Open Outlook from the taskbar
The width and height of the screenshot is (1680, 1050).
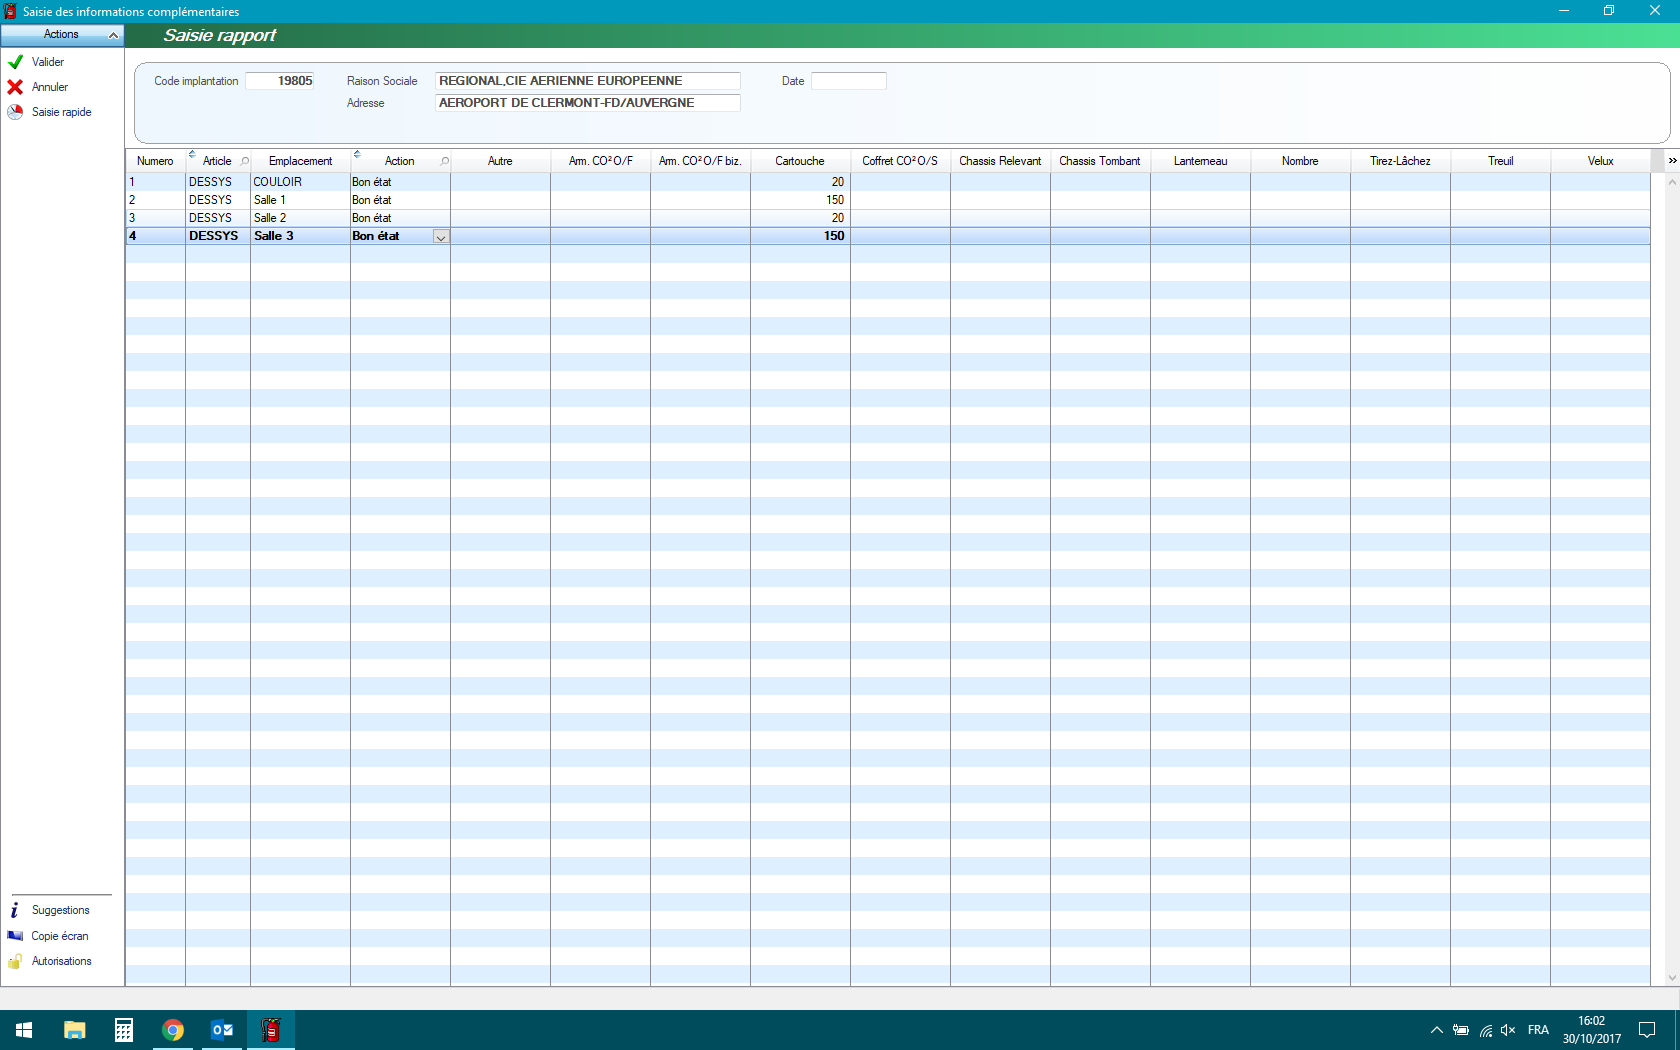pyautogui.click(x=221, y=1030)
